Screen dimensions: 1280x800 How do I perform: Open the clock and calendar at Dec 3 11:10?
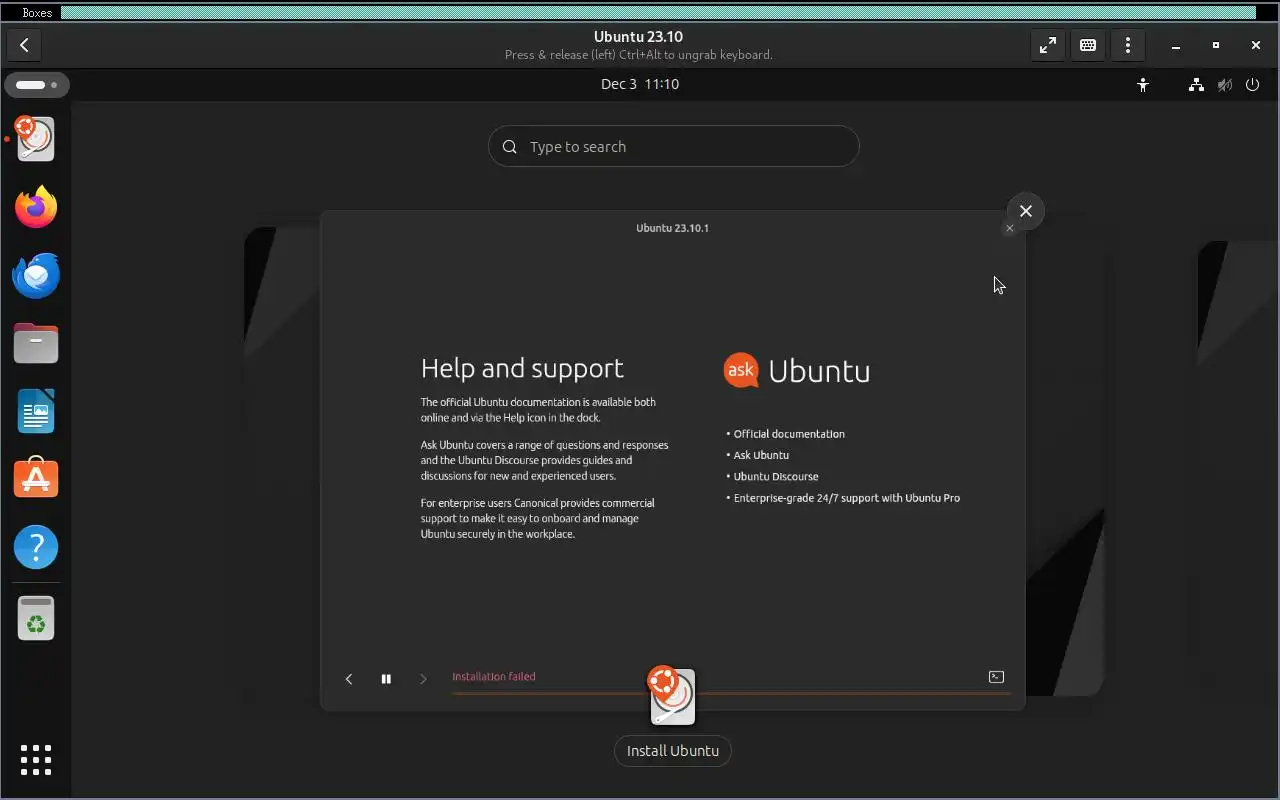coord(640,84)
